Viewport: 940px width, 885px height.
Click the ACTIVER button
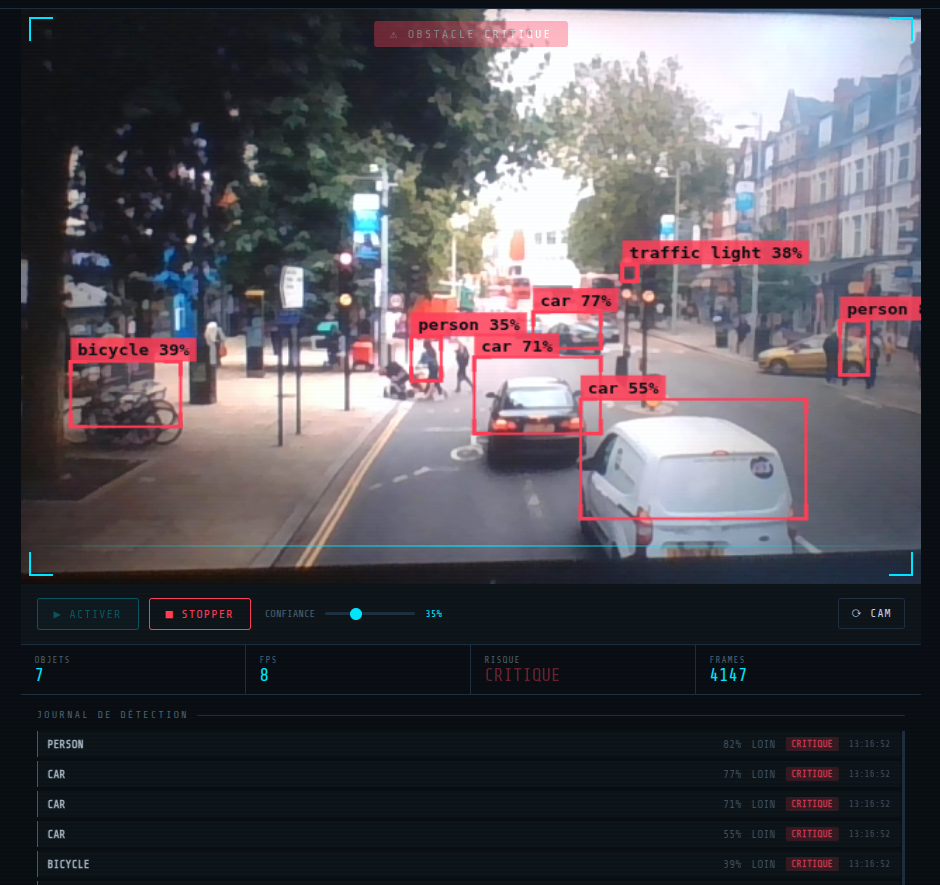point(88,614)
